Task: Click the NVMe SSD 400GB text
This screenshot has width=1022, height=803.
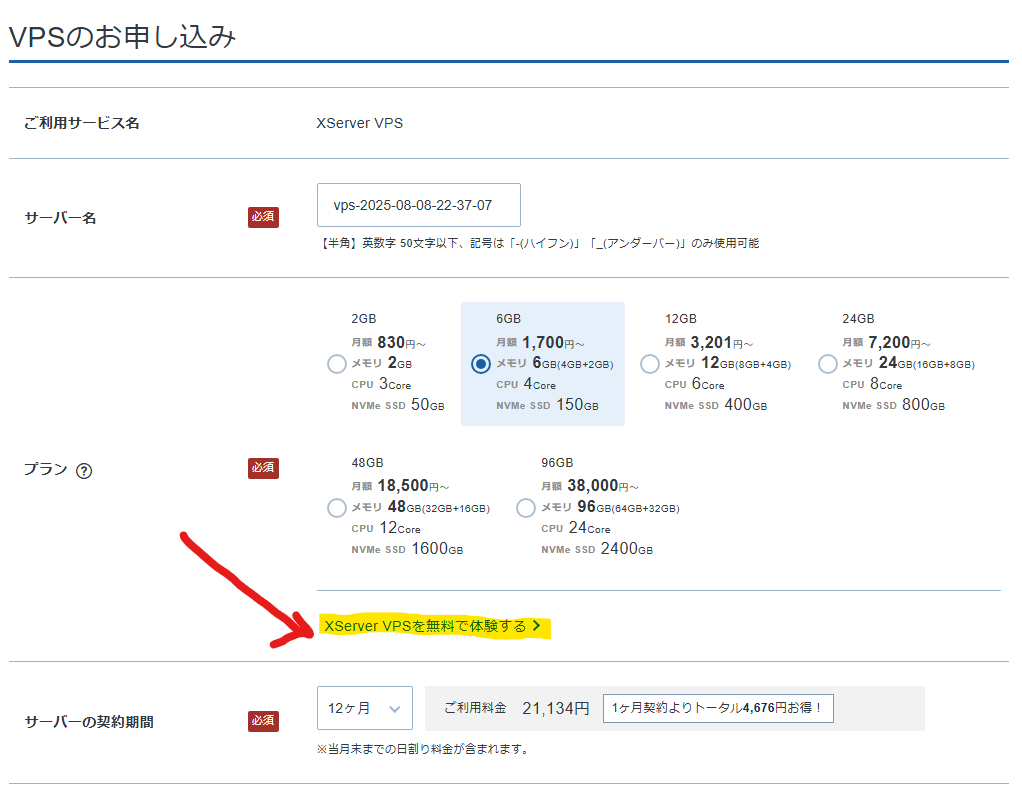Action: tap(716, 405)
